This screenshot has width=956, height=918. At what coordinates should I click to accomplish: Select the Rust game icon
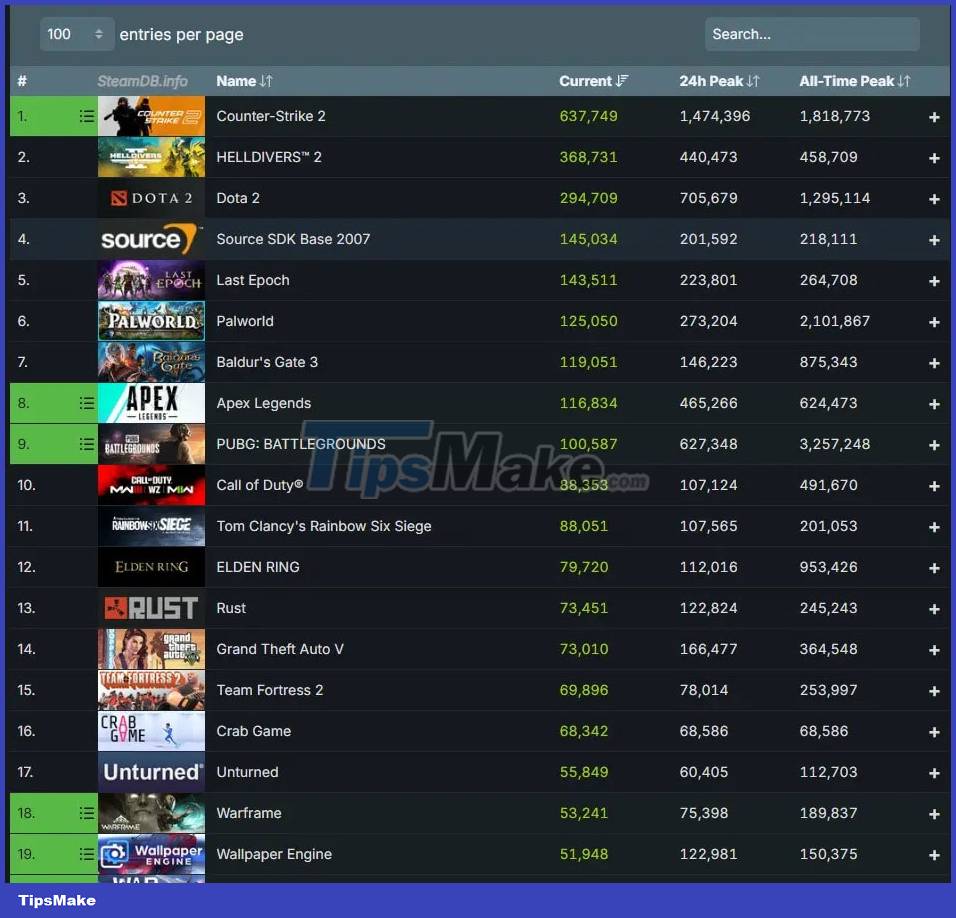(x=151, y=608)
